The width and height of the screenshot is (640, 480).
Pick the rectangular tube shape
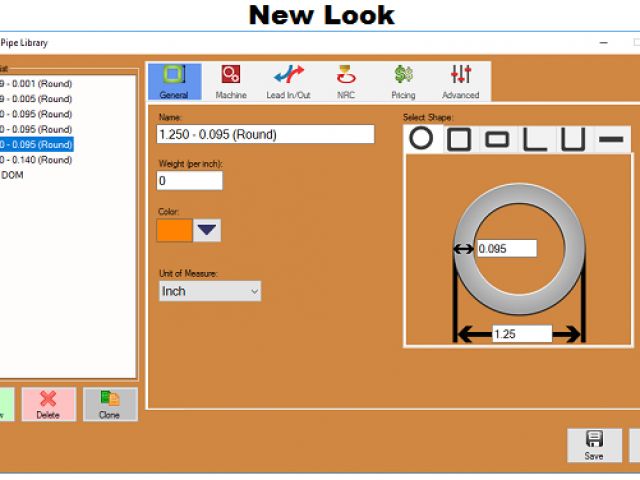497,139
